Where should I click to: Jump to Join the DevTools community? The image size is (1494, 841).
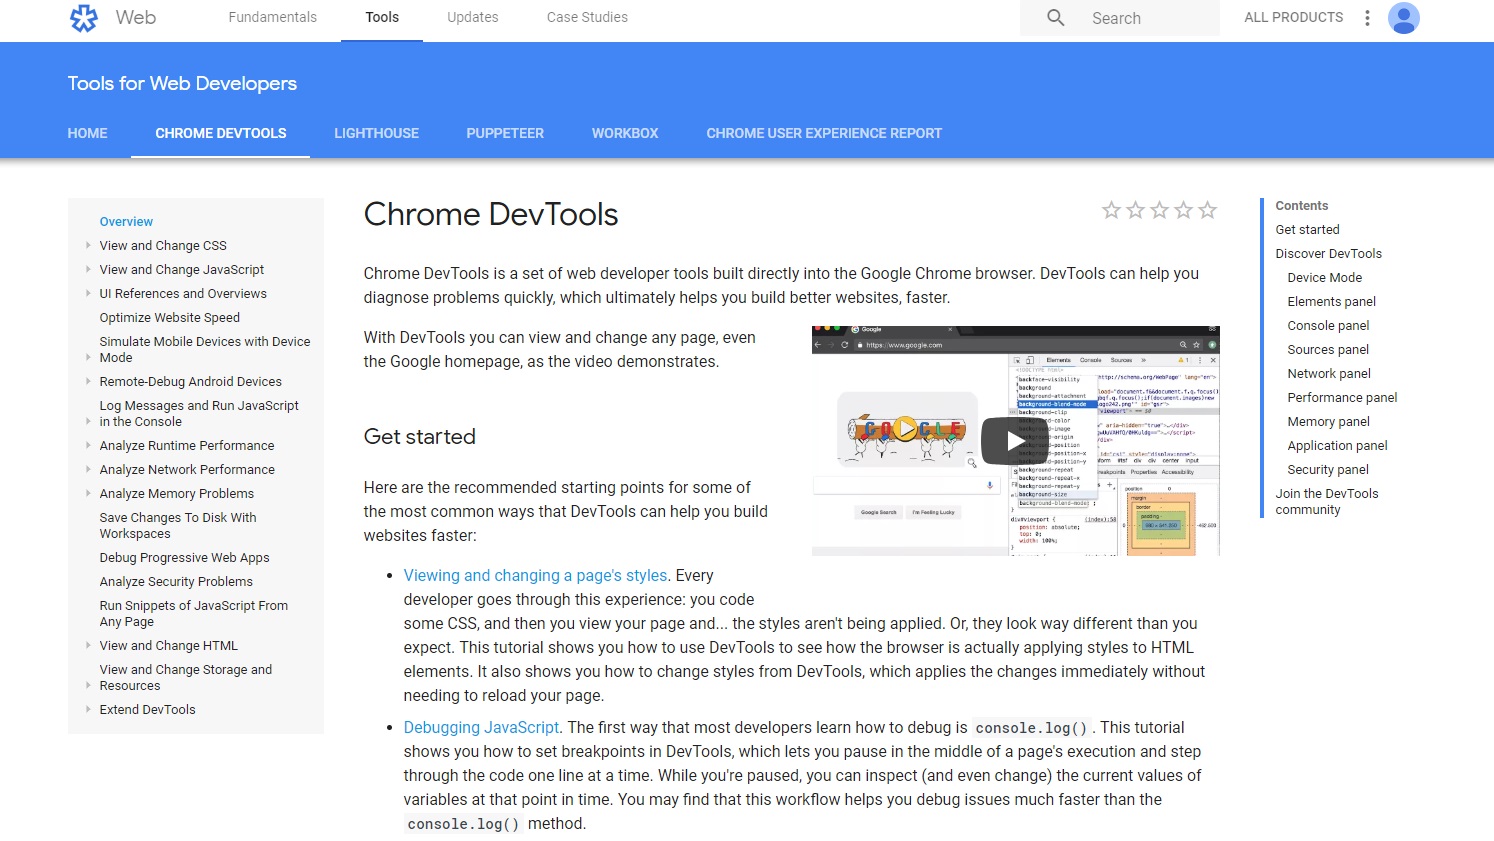coord(1327,501)
